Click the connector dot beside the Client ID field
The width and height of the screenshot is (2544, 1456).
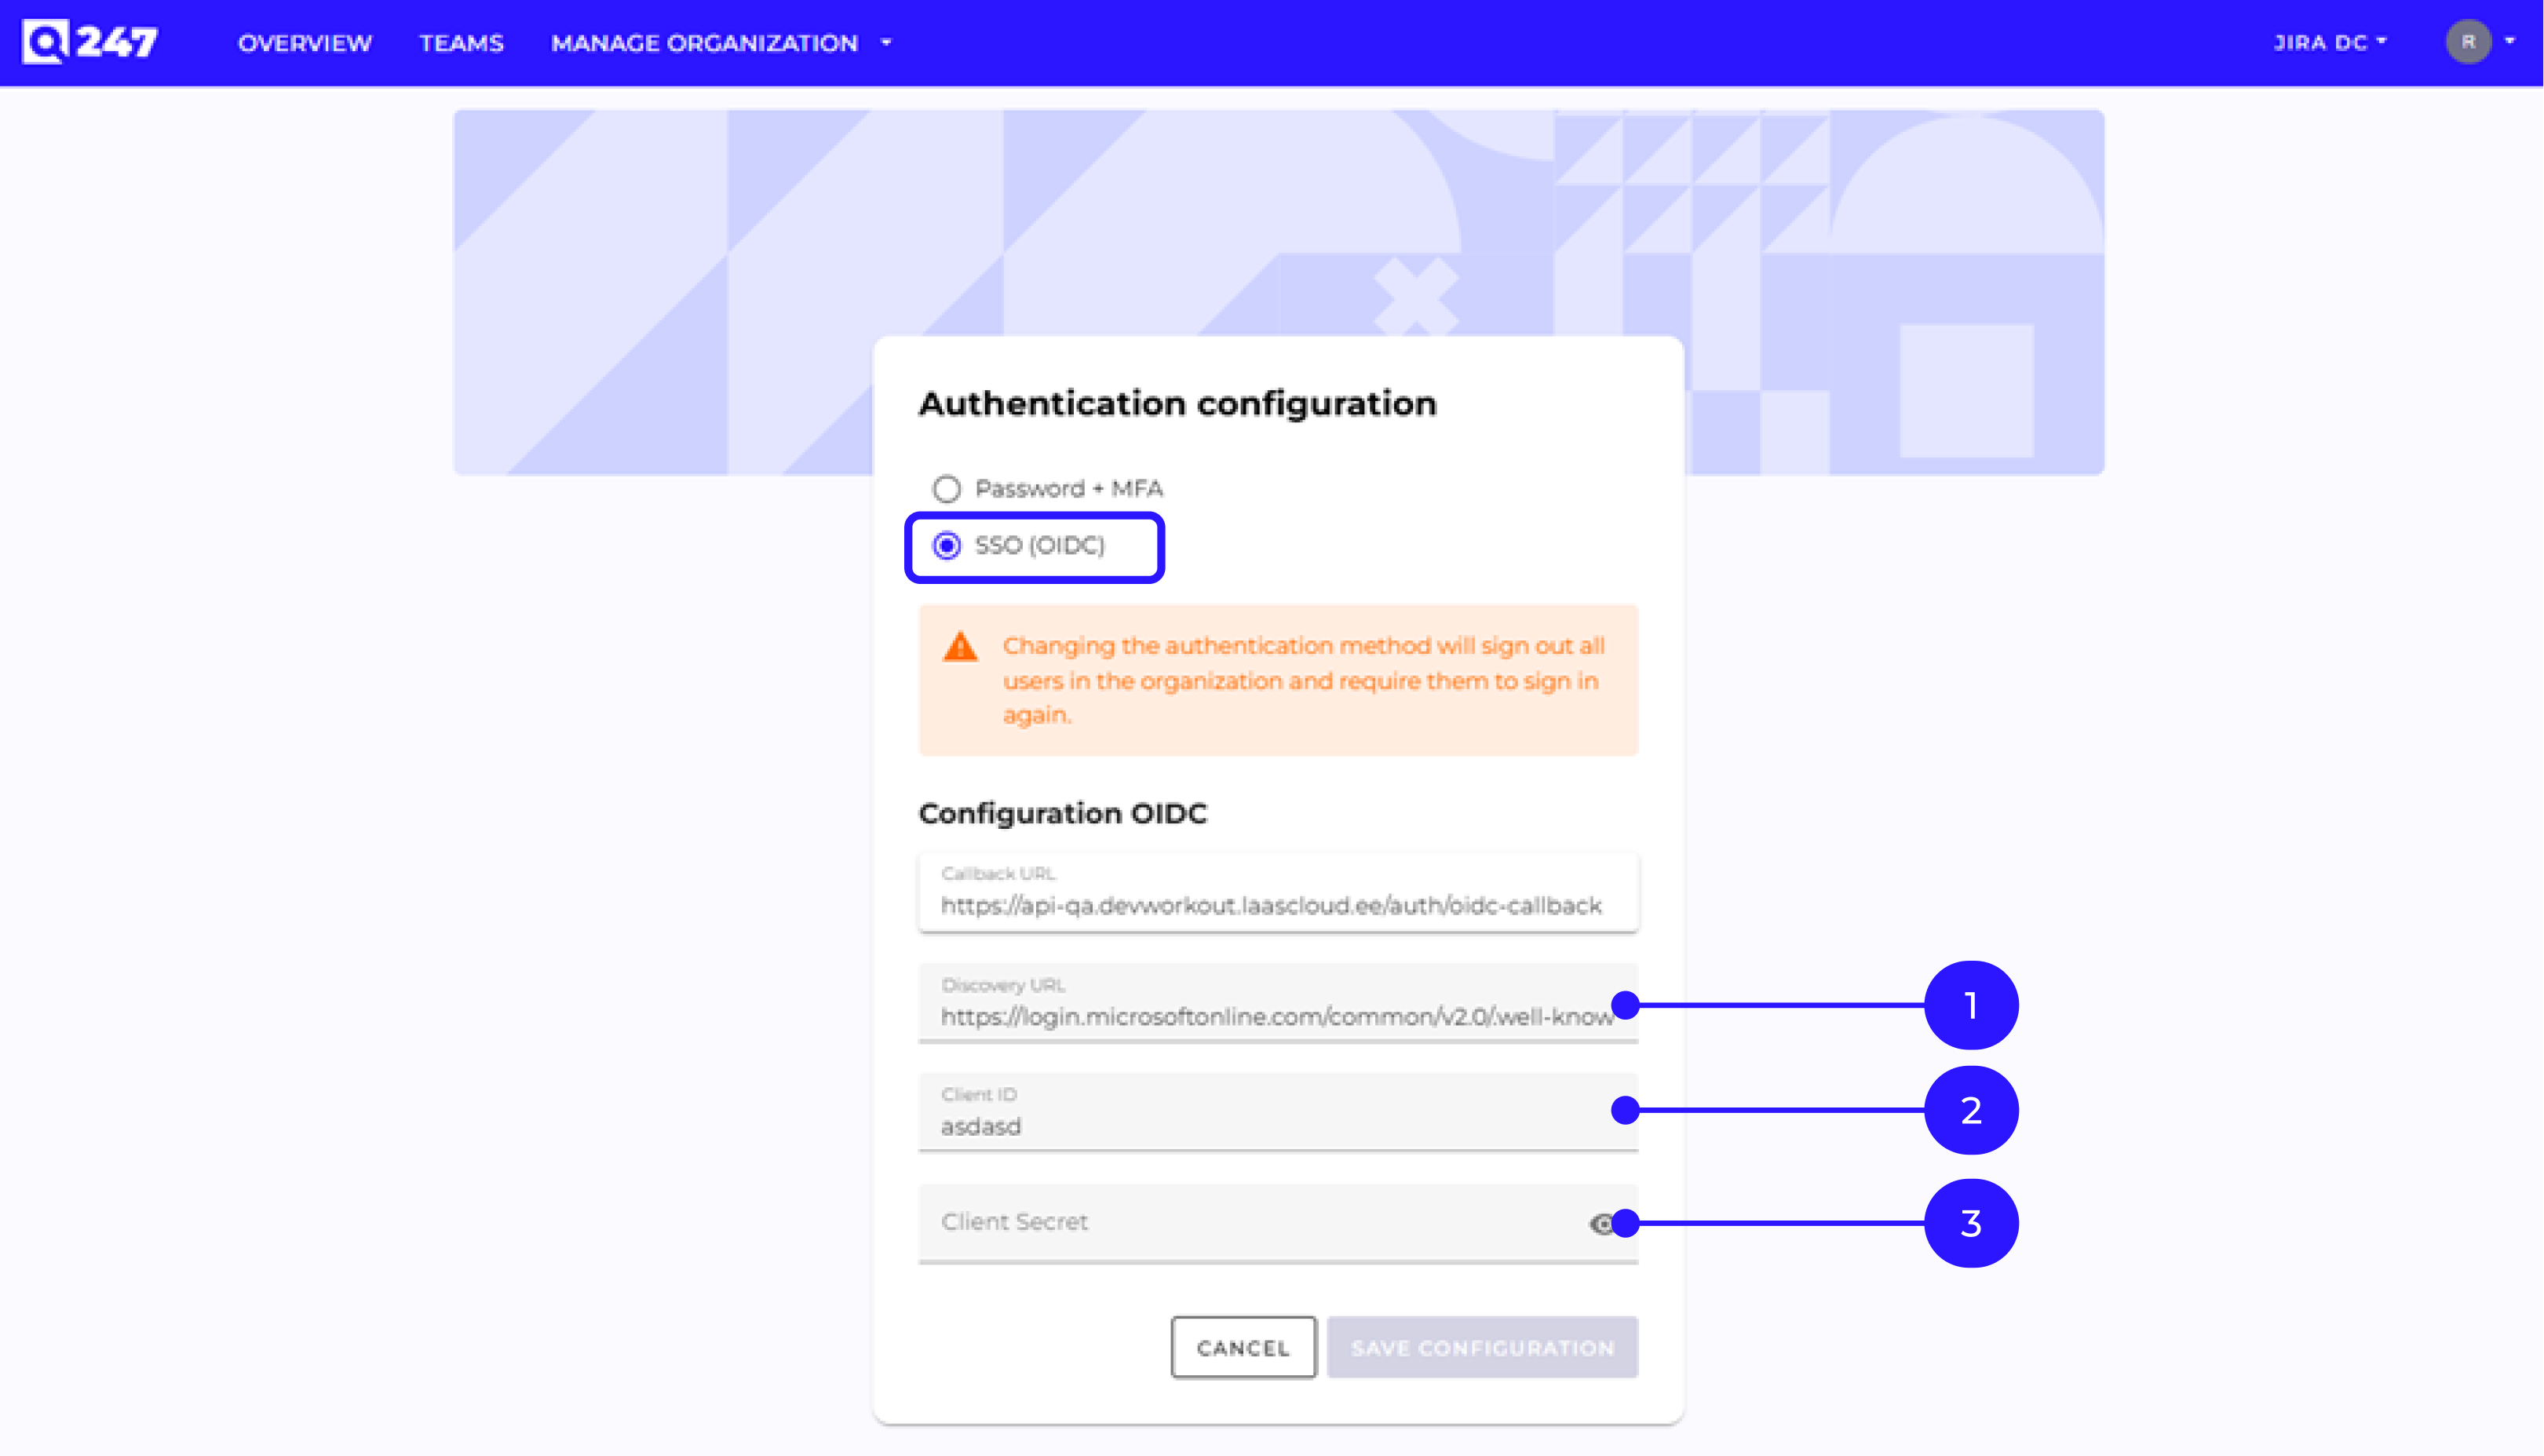tap(1624, 1110)
